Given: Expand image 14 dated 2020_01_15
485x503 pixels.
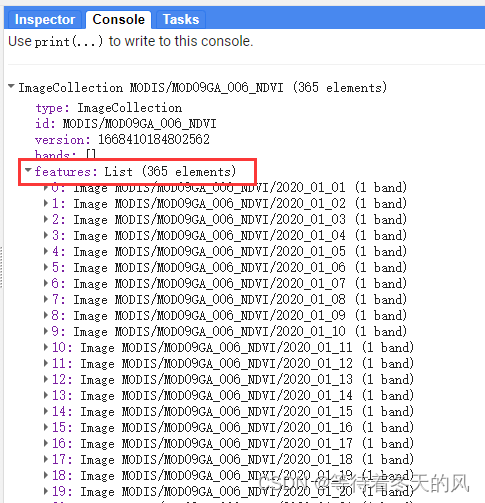Looking at the screenshot, I should pyautogui.click(x=46, y=411).
